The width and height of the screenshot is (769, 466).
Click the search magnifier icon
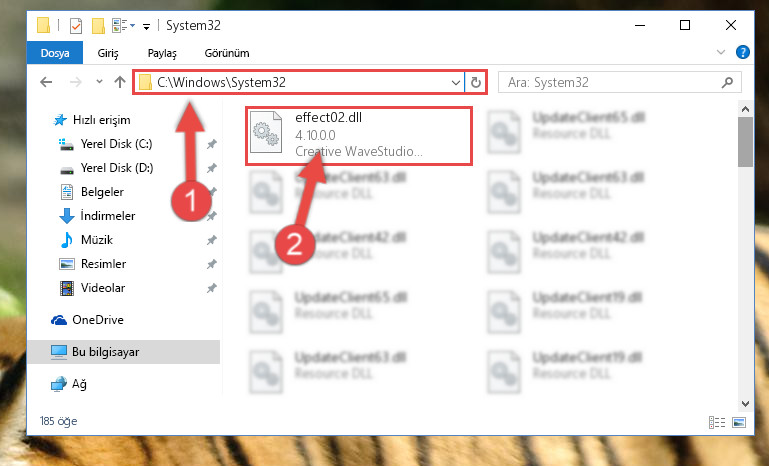[727, 82]
